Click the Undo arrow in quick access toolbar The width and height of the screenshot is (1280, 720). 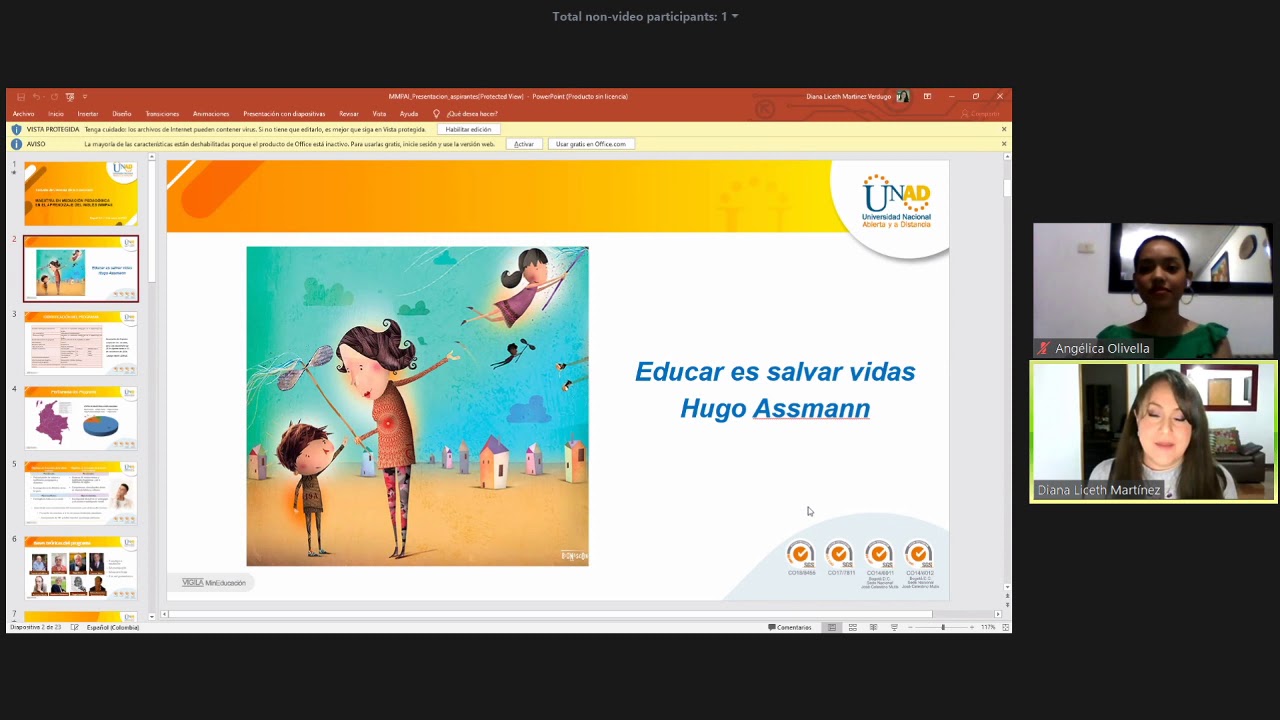pyautogui.click(x=37, y=97)
